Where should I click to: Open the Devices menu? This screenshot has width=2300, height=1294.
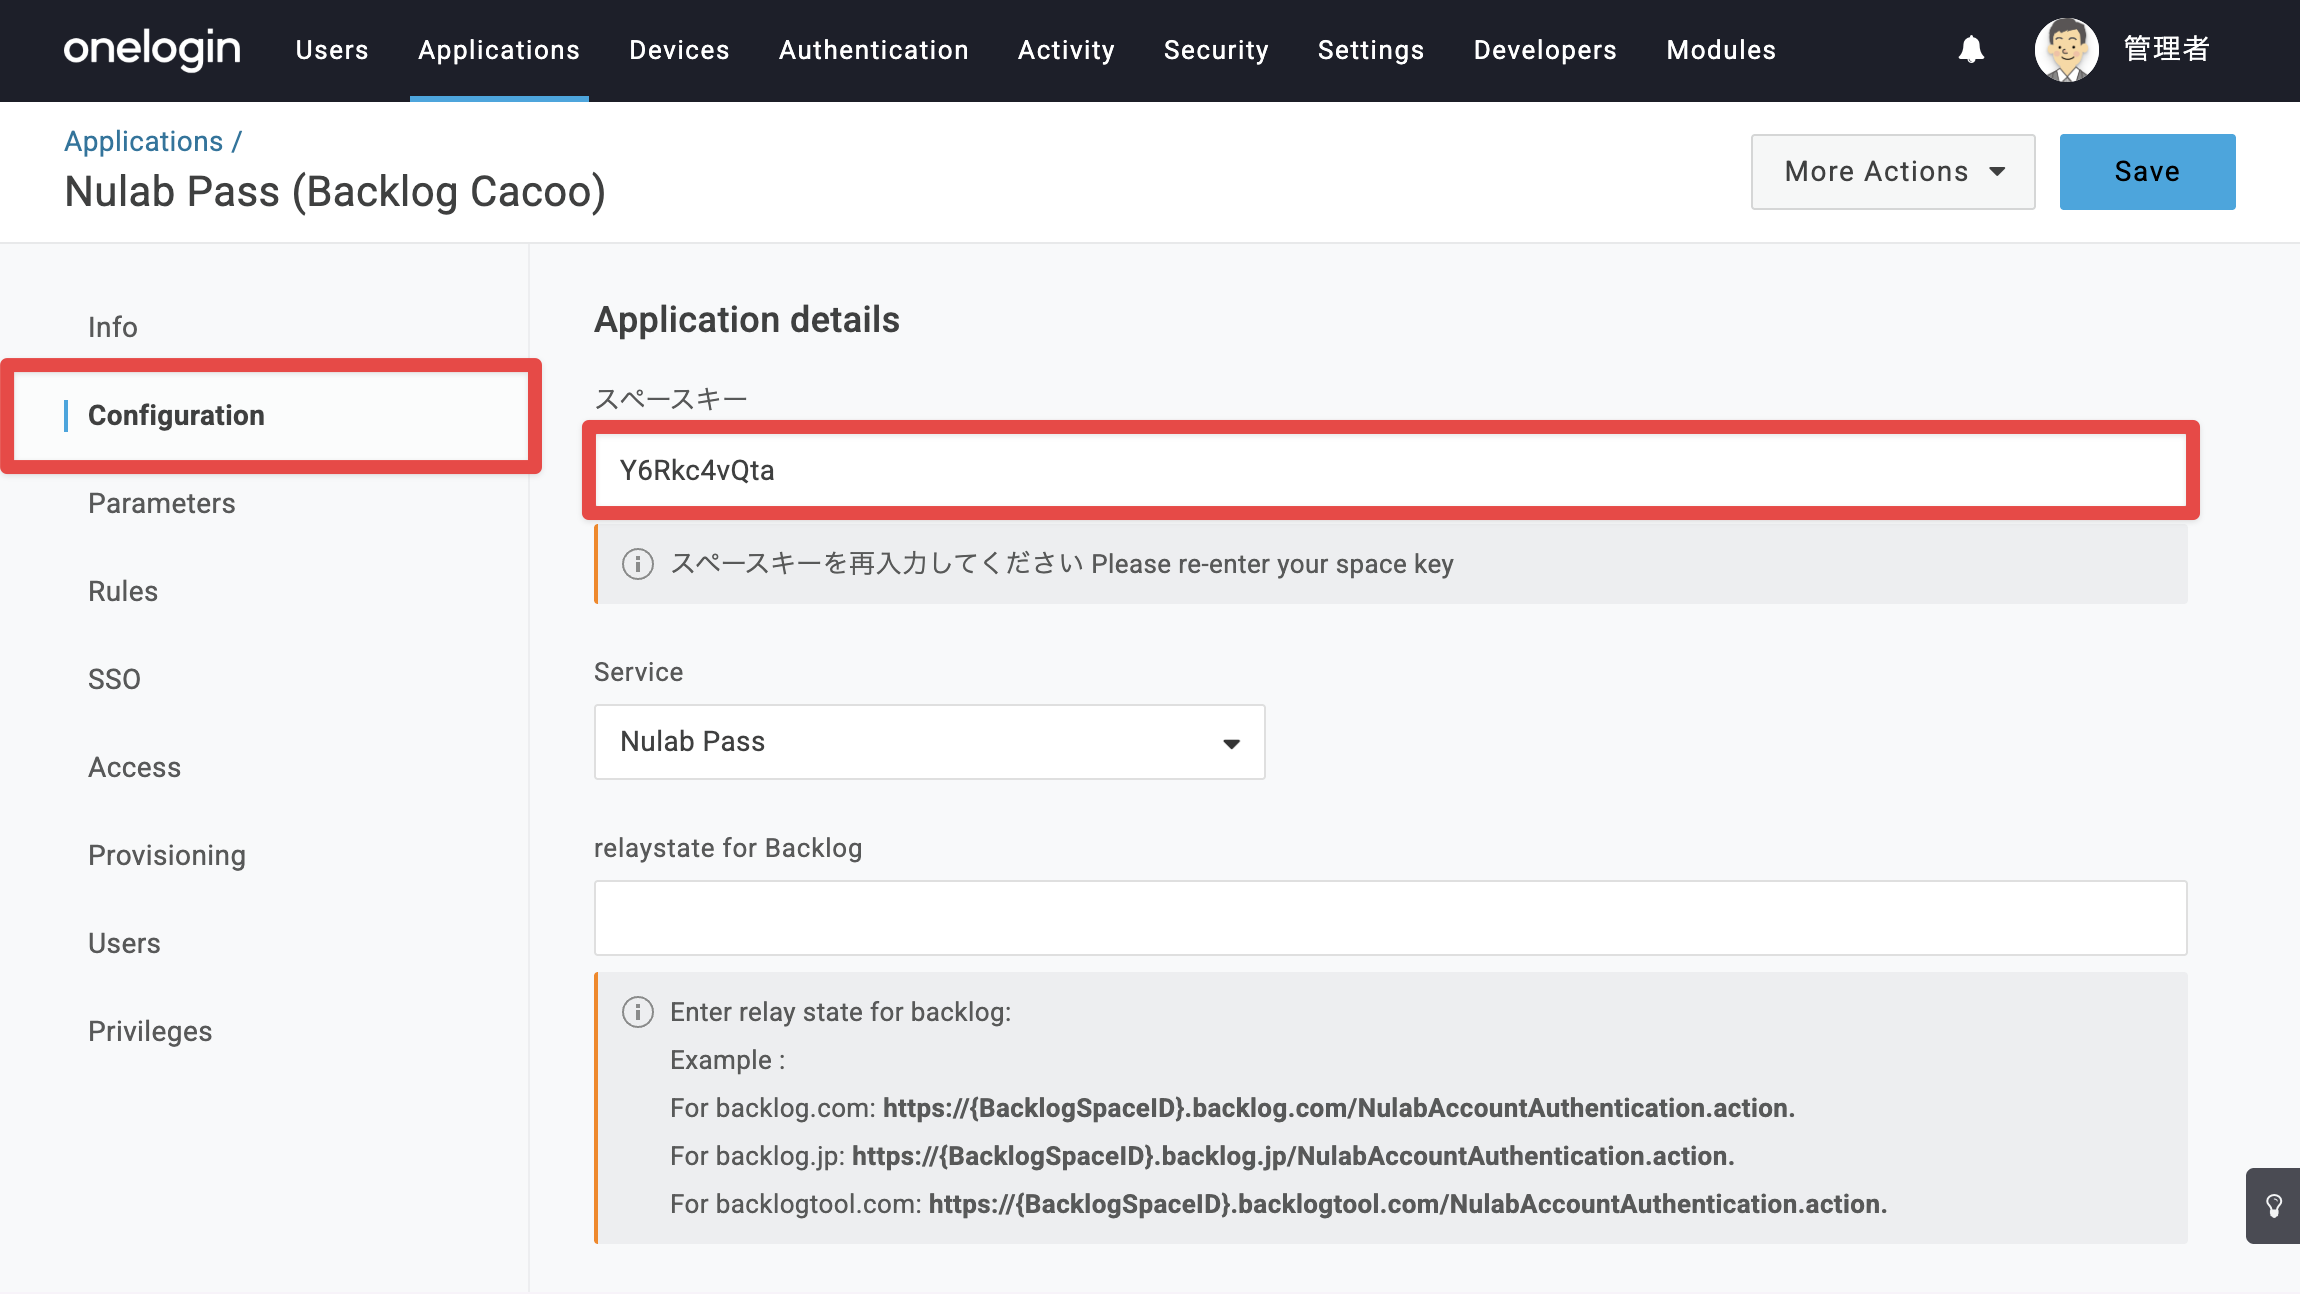click(x=679, y=50)
